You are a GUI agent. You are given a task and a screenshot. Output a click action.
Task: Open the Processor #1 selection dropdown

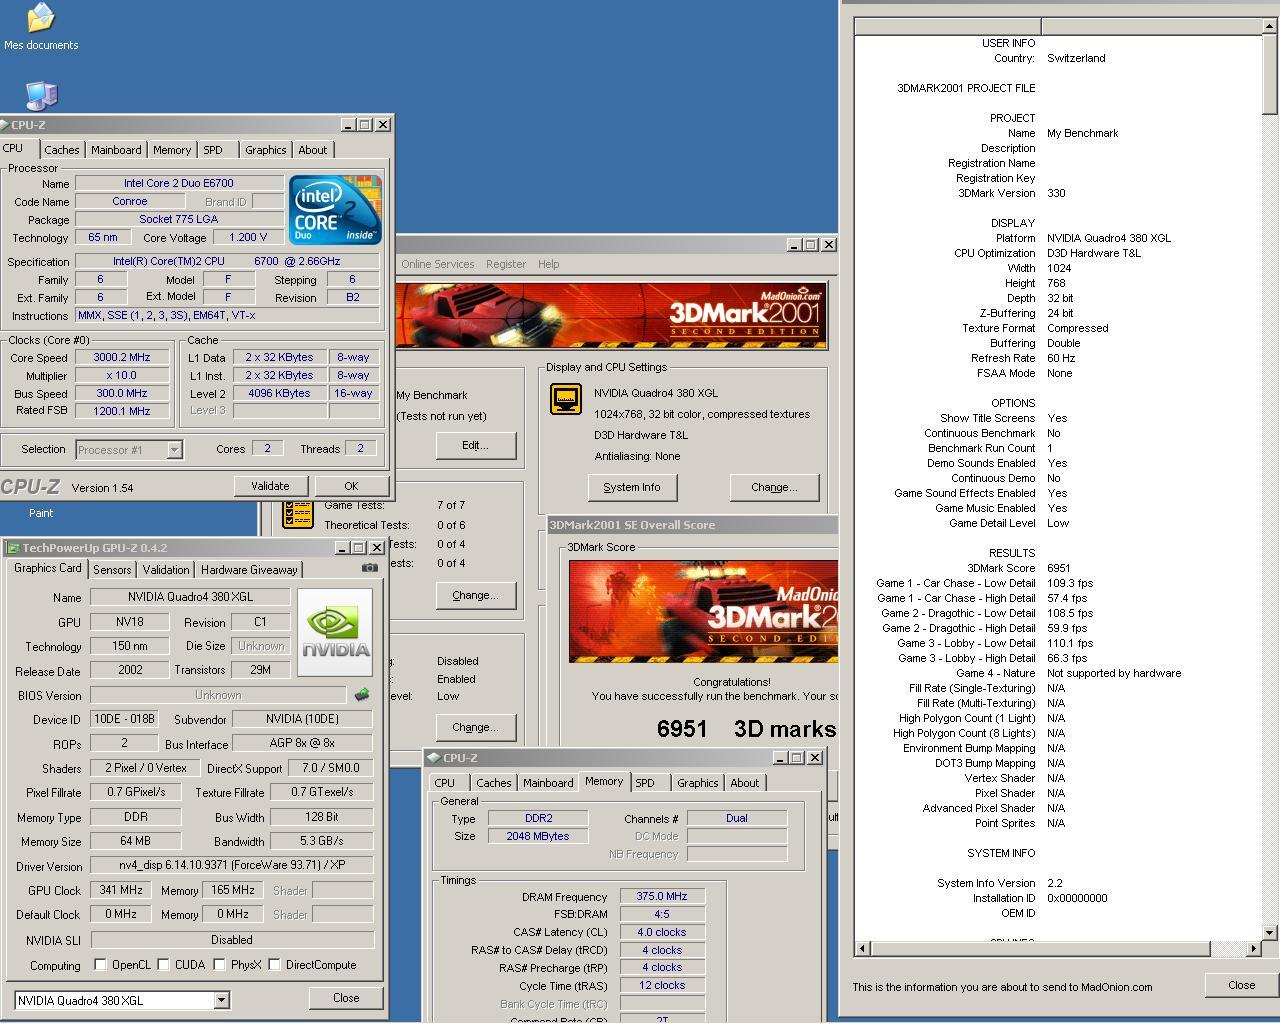pyautogui.click(x=174, y=450)
